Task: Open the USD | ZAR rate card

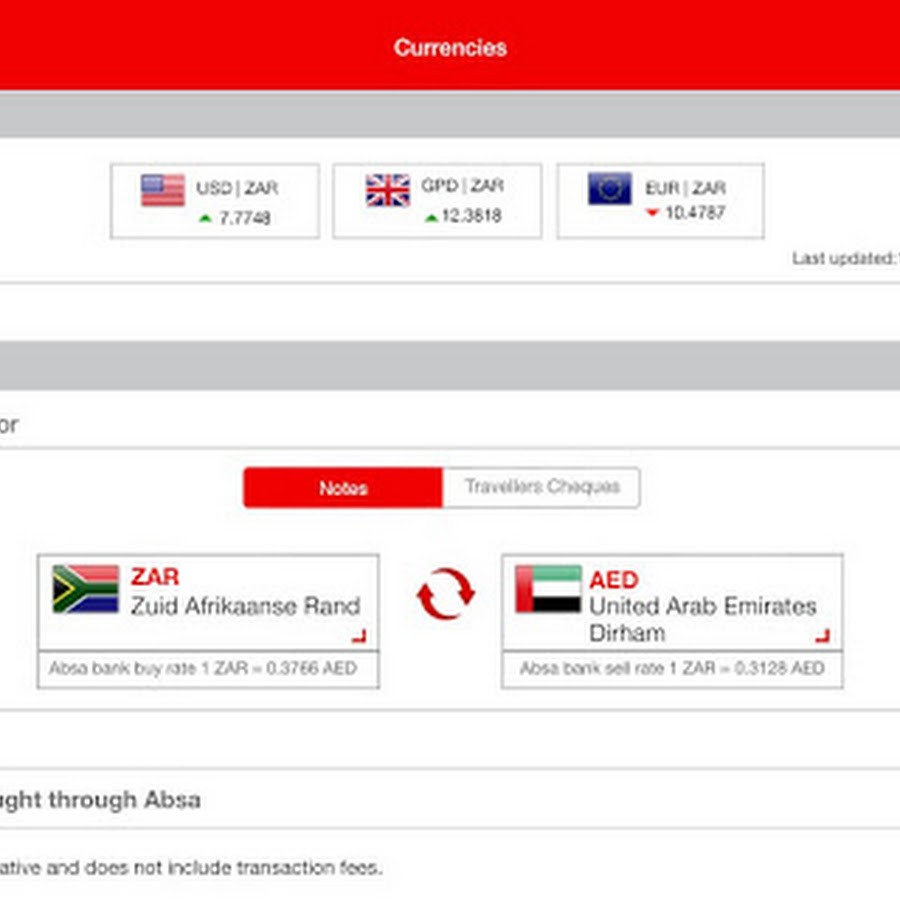Action: click(215, 201)
